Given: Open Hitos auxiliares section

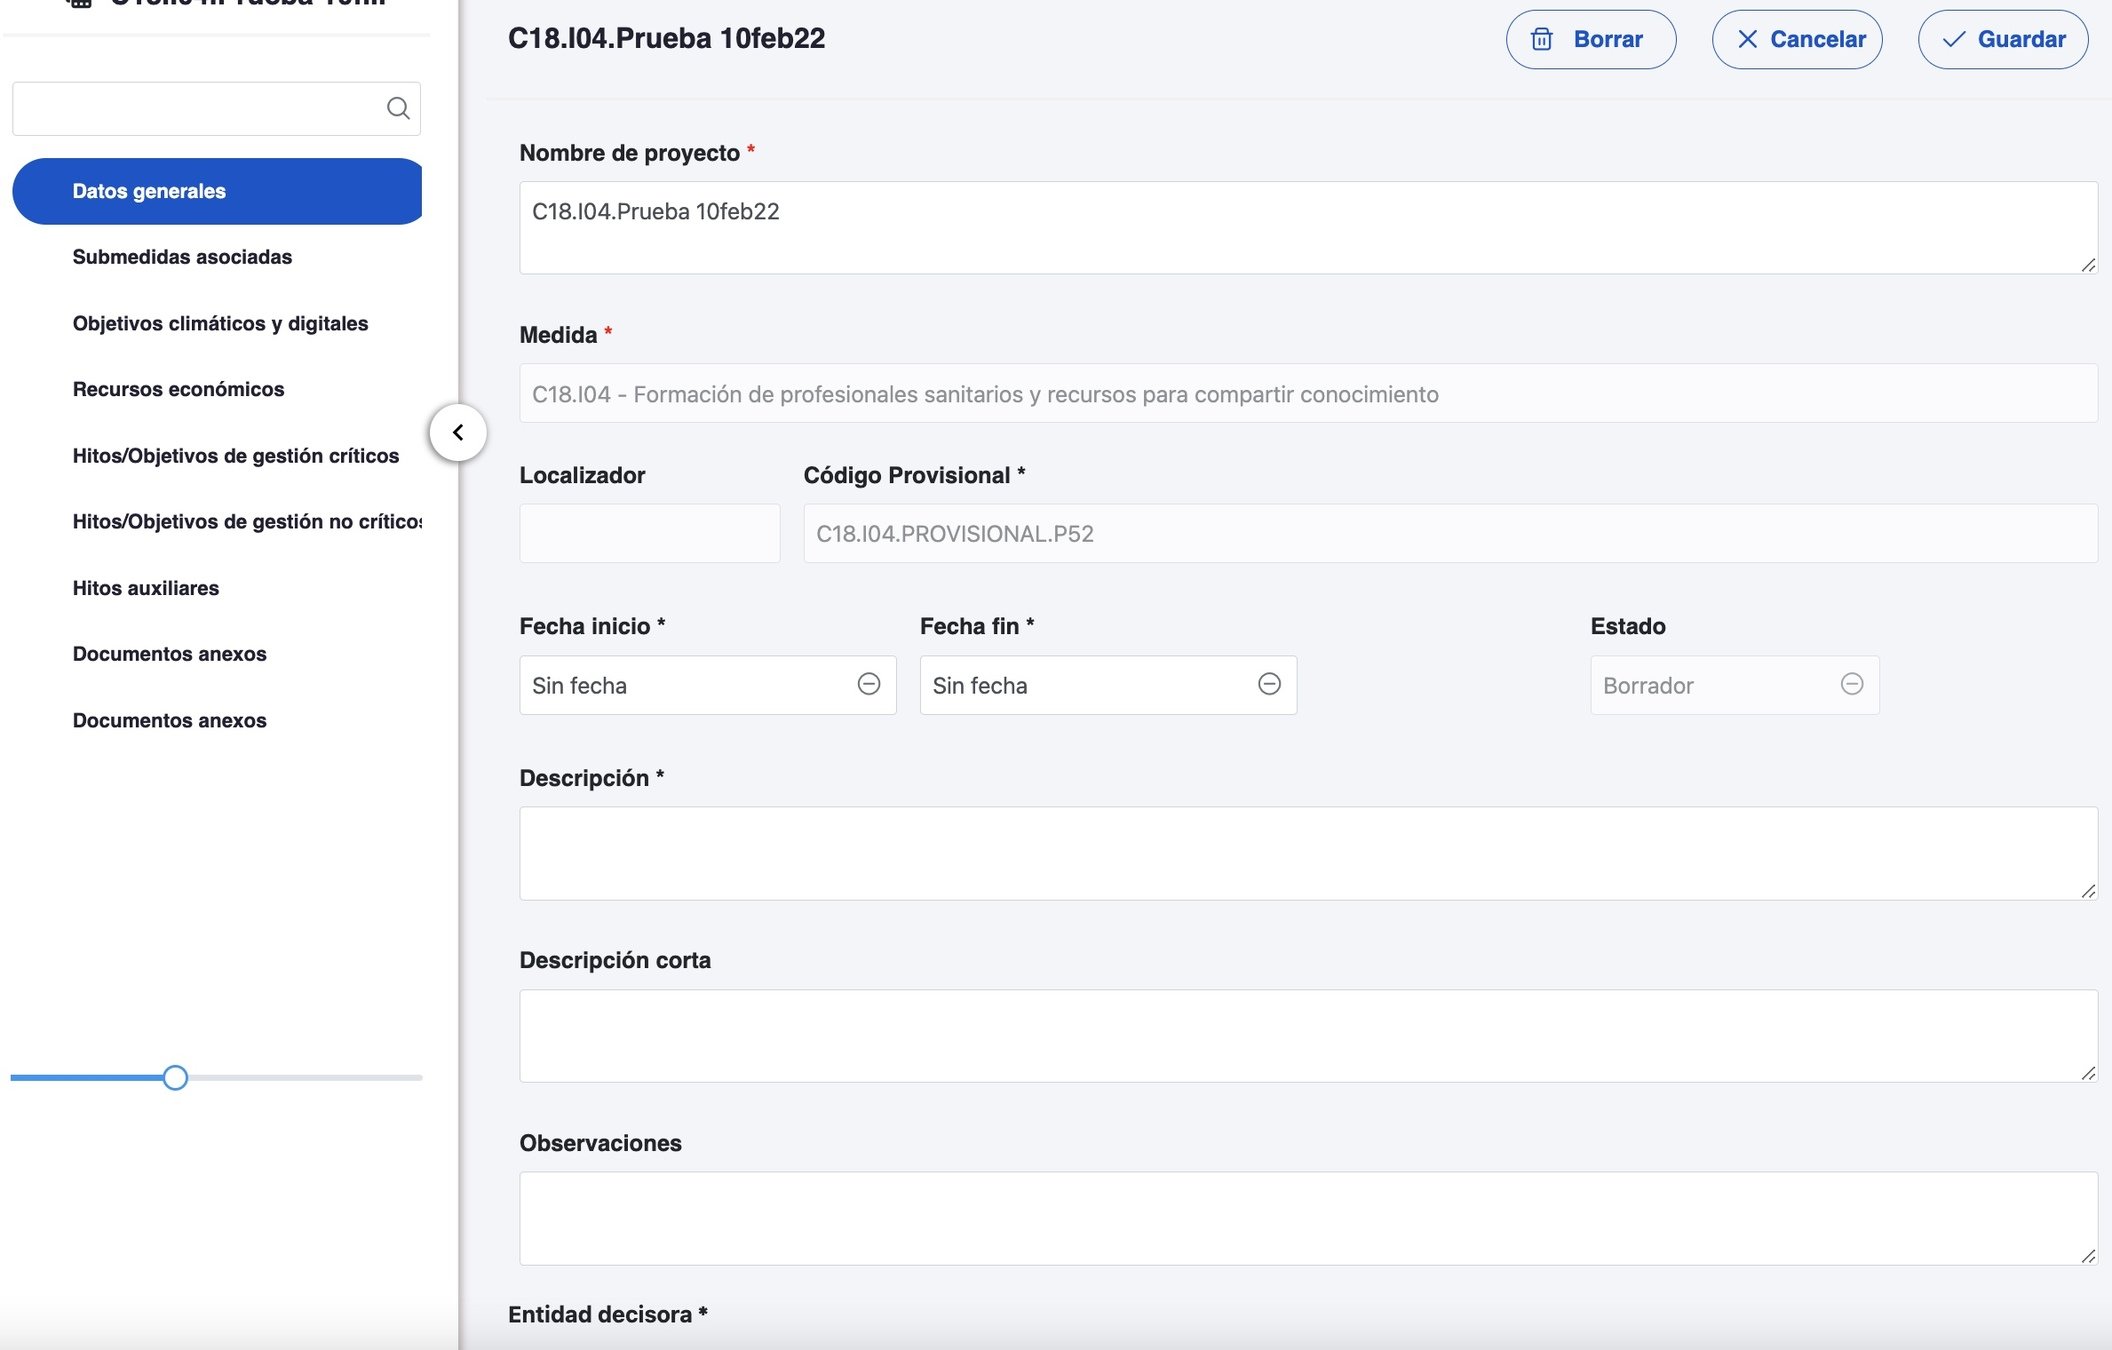Looking at the screenshot, I should (x=145, y=588).
